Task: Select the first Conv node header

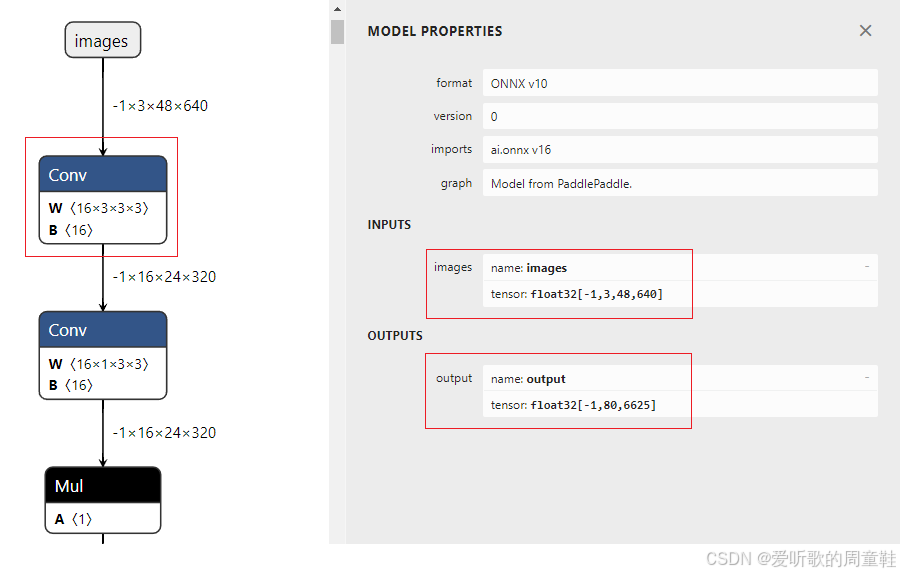Action: [103, 174]
